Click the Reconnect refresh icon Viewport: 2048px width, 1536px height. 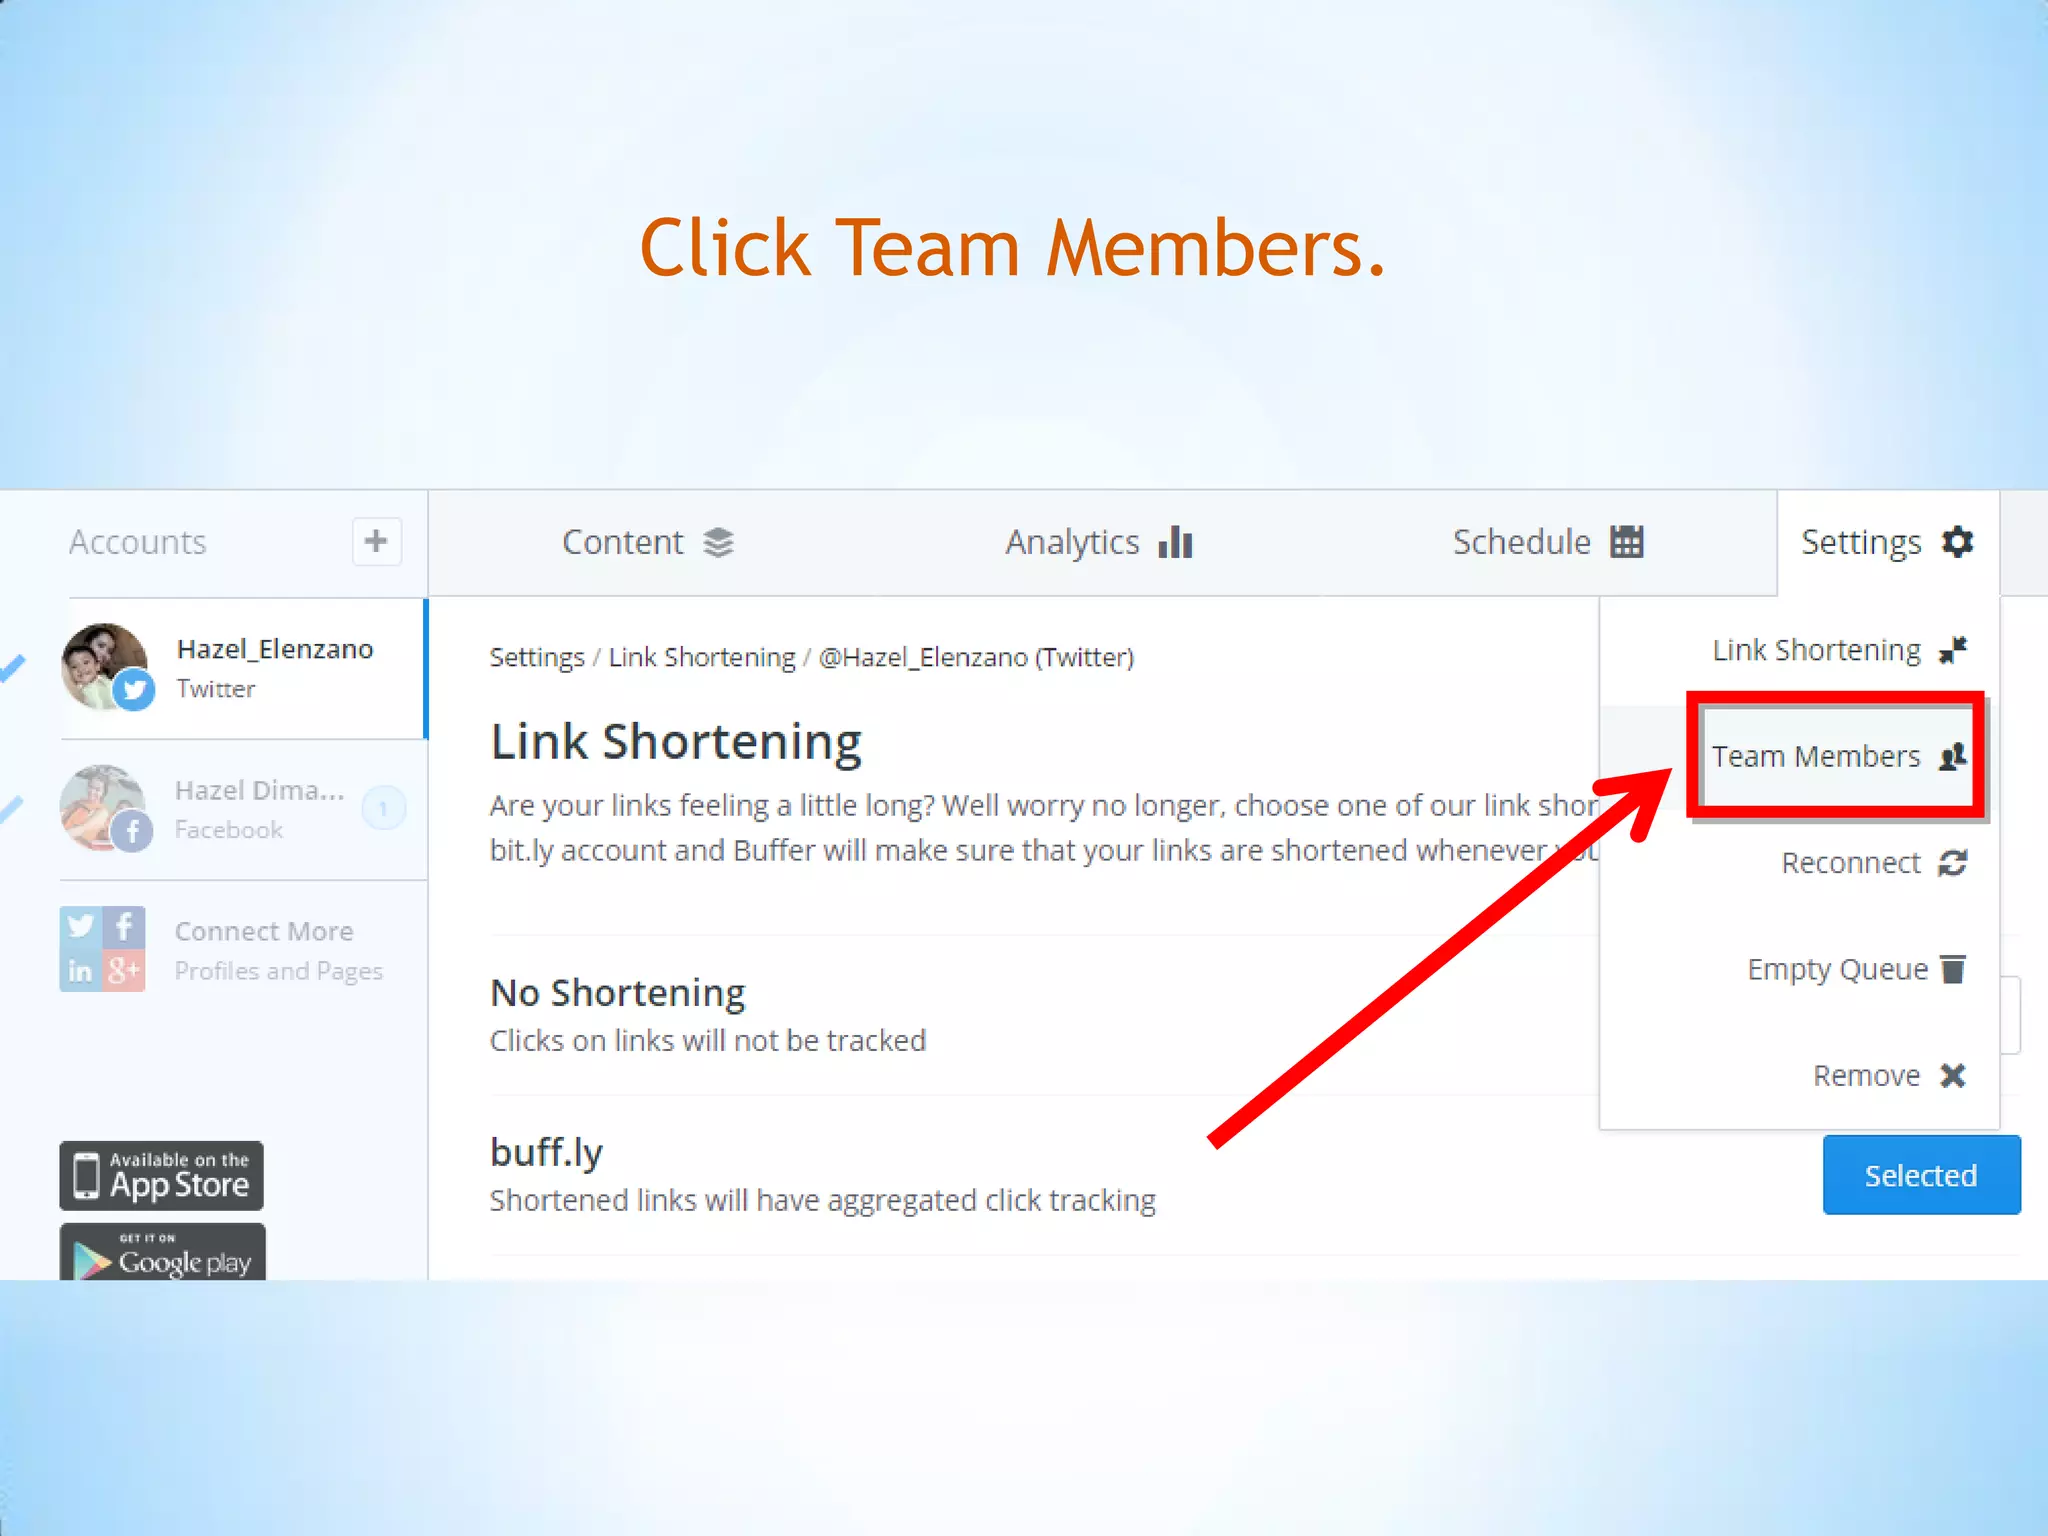point(1953,863)
